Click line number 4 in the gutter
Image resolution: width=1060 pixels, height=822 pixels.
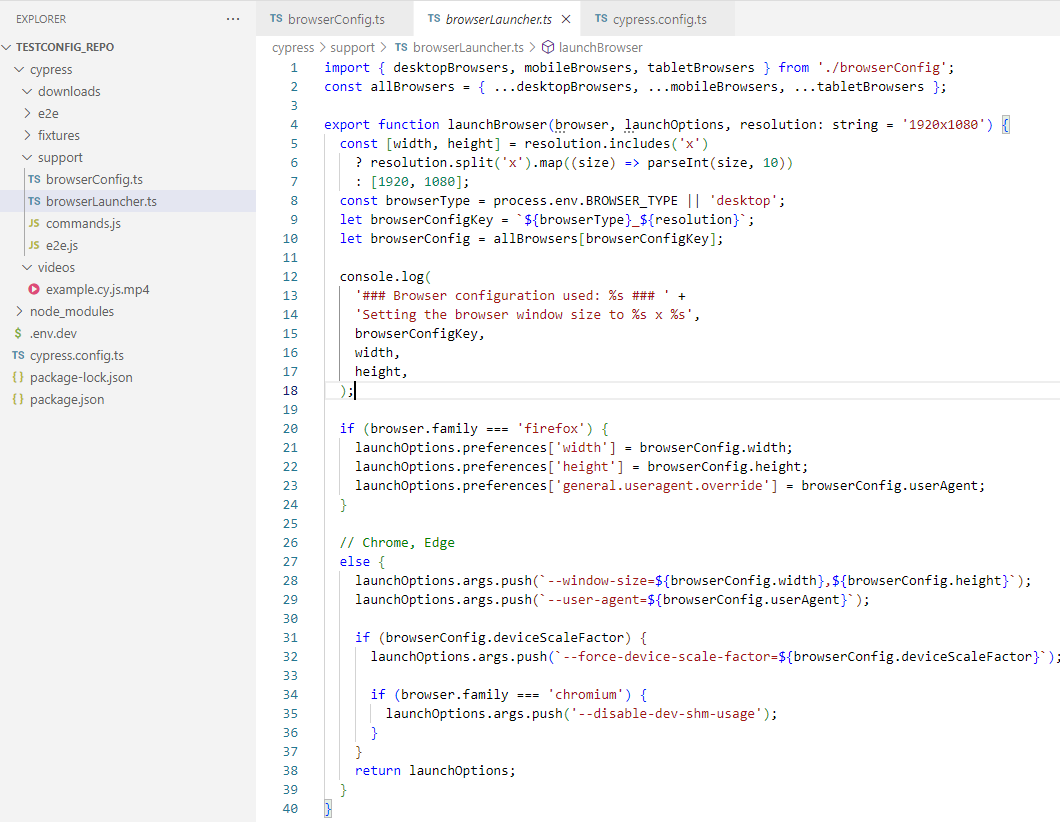[x=294, y=124]
